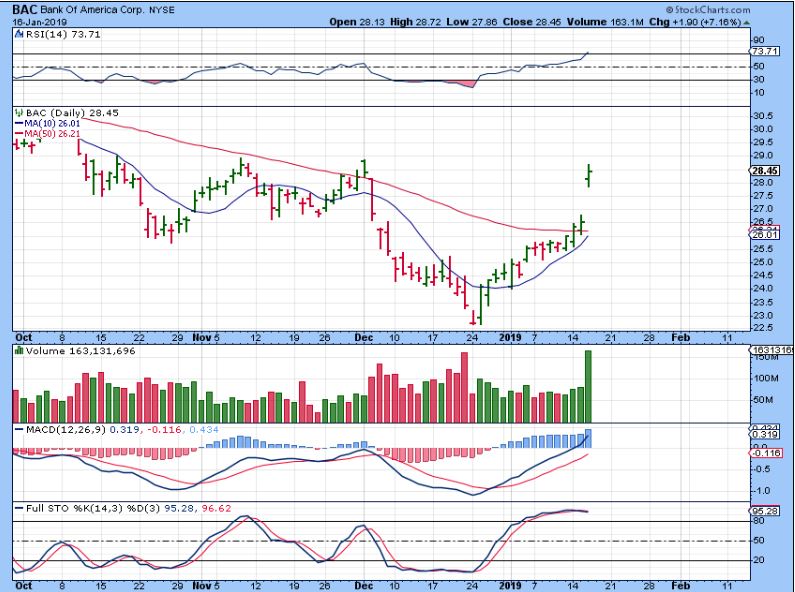This screenshot has width=795, height=592.
Task: Click the MACD(12,26,9) indicator label
Action: [66, 429]
